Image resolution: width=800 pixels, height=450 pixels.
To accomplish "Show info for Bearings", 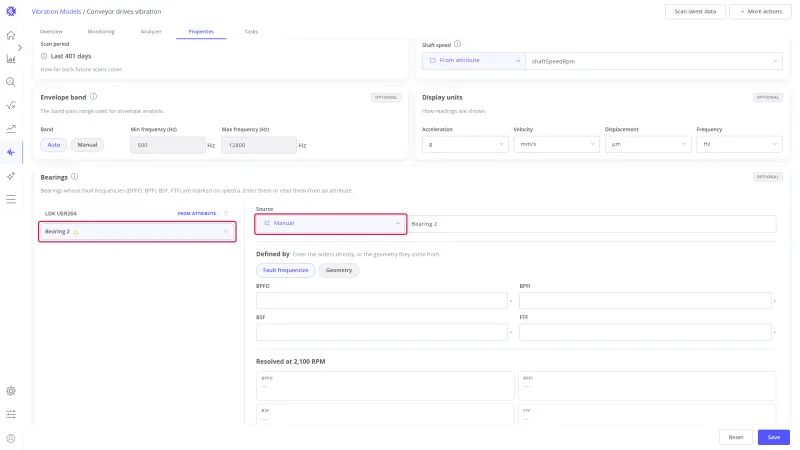I will [x=74, y=177].
